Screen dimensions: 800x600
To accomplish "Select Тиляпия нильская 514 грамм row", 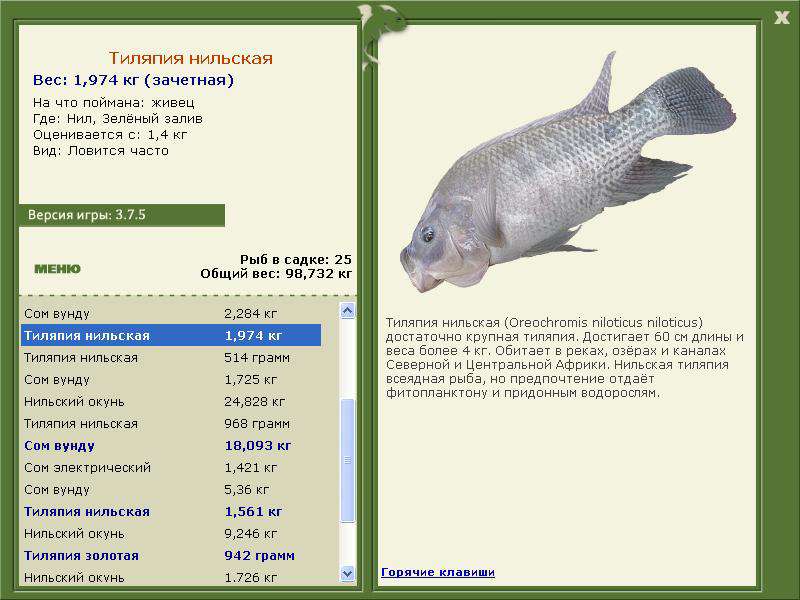I will coord(171,358).
